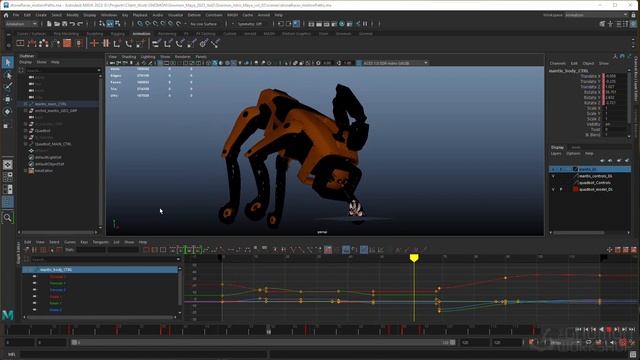Toggle visibility V of quadbot_model_DL layer

pos(553,189)
